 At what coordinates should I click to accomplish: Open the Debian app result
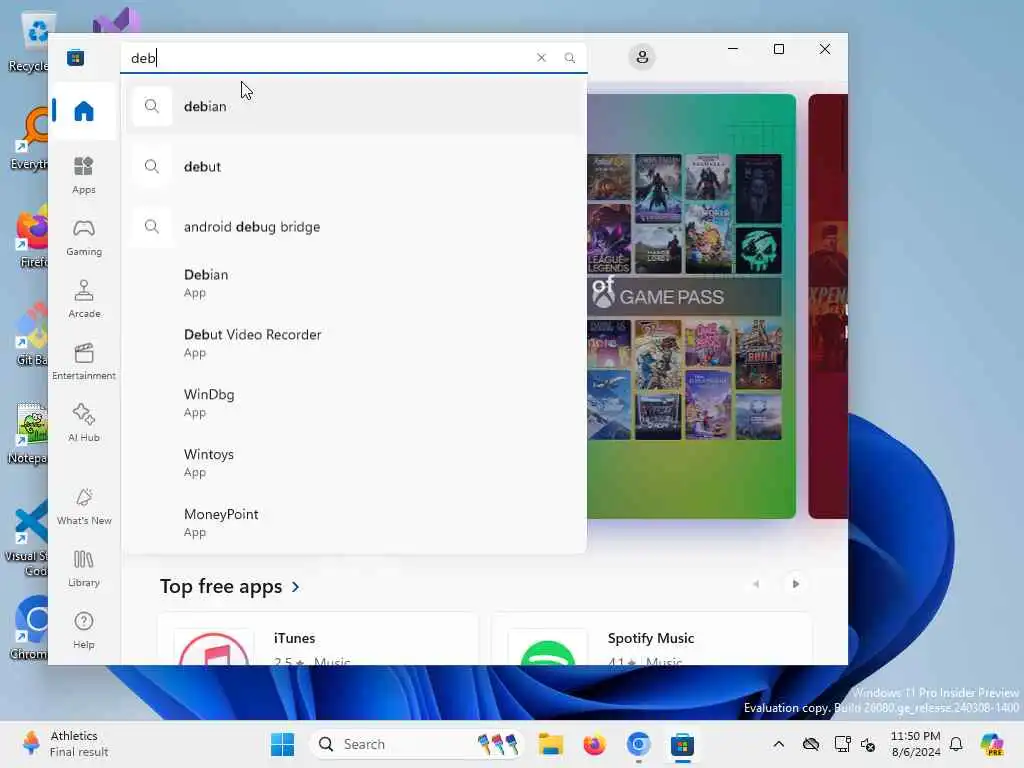pyautogui.click(x=355, y=283)
